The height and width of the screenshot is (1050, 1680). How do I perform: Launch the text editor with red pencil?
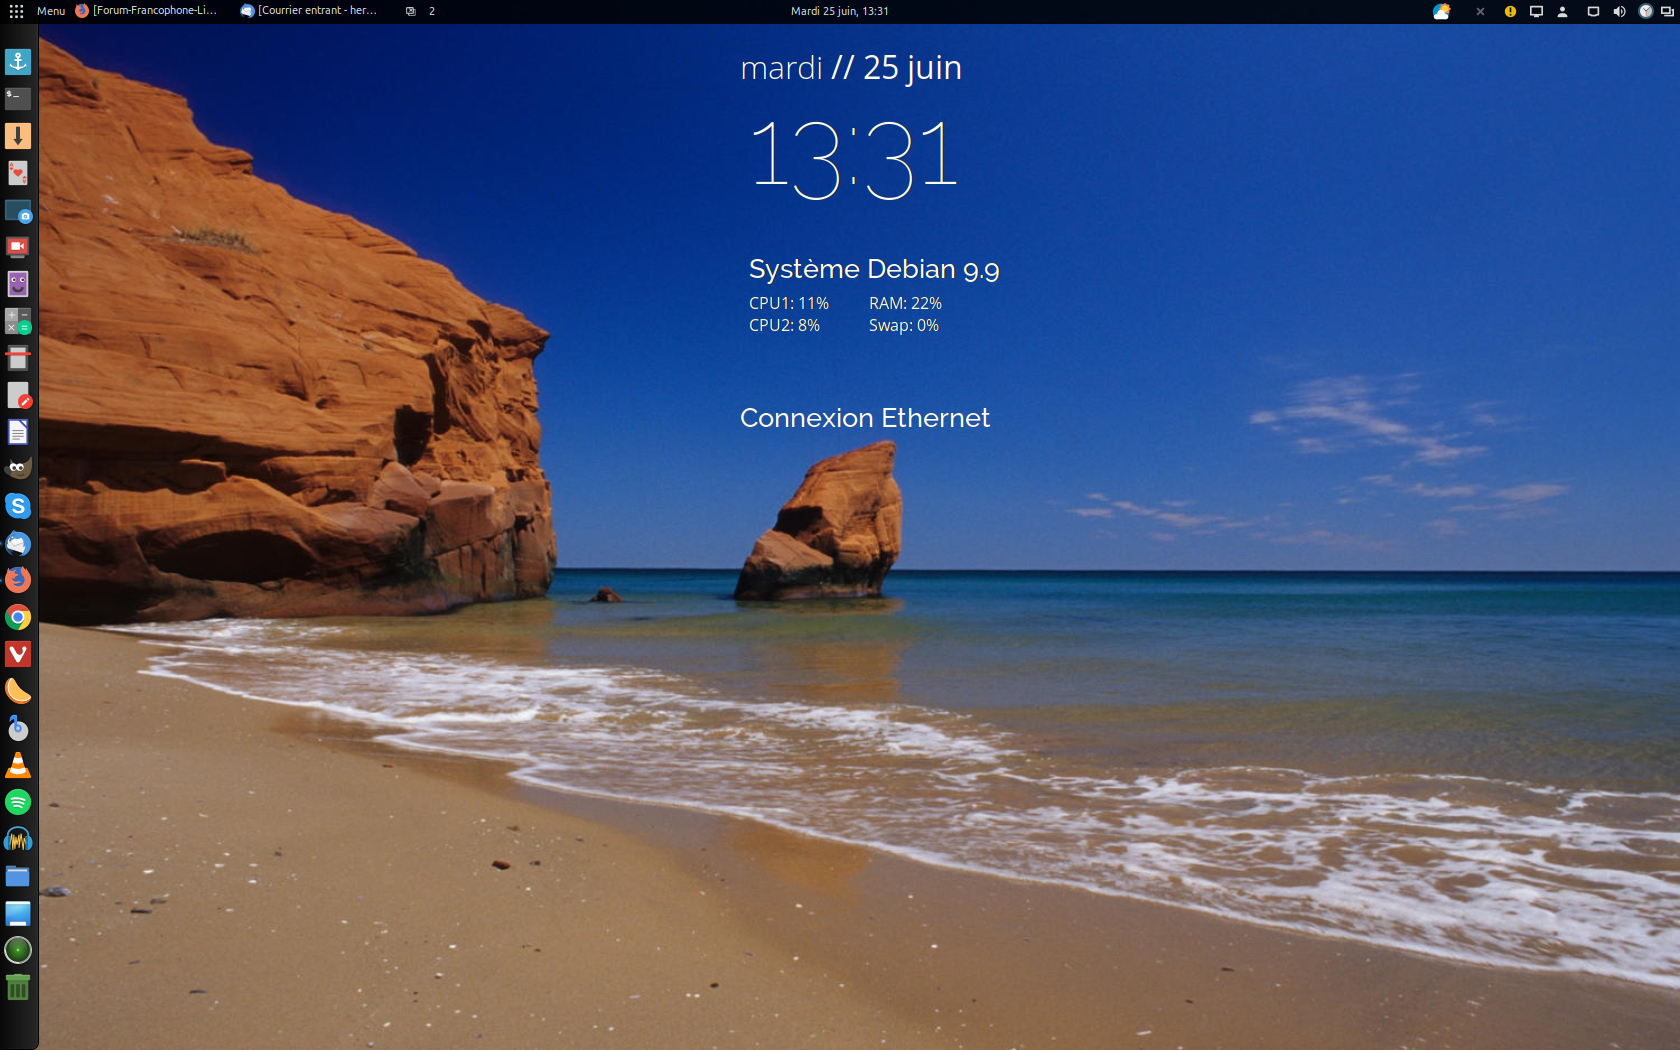[x=18, y=395]
